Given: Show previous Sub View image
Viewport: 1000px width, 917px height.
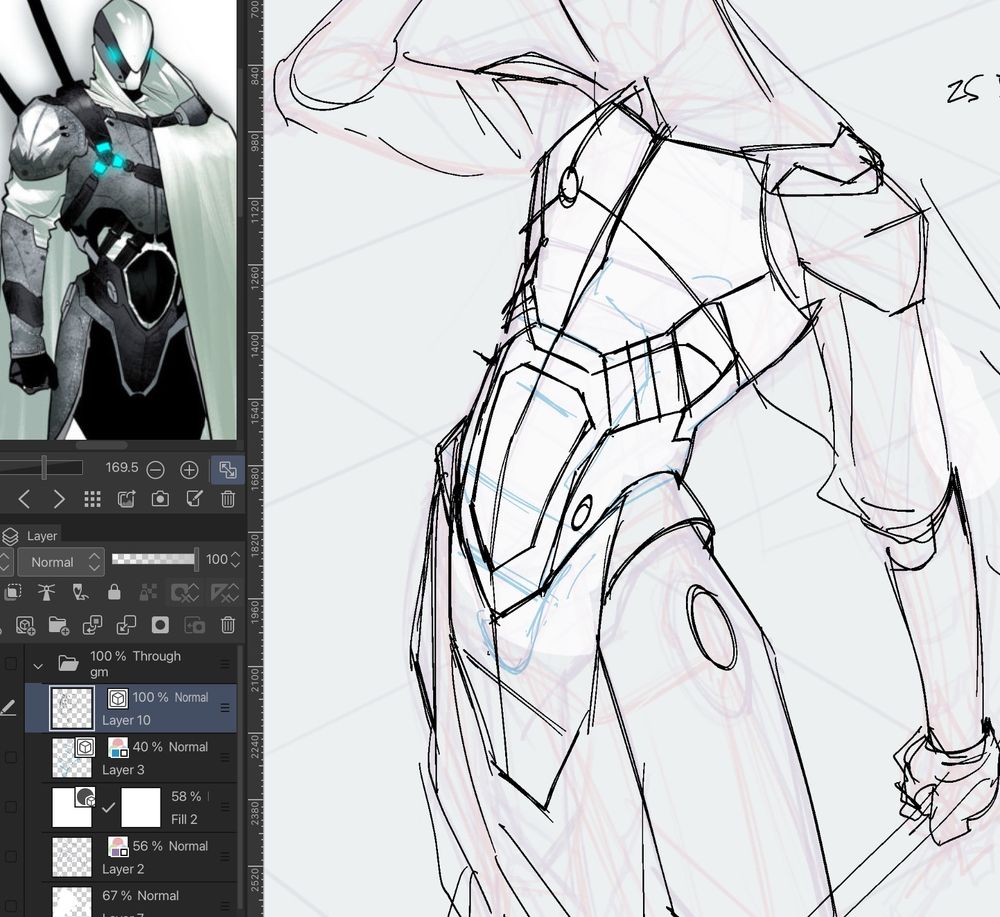Looking at the screenshot, I should pos(24,499).
